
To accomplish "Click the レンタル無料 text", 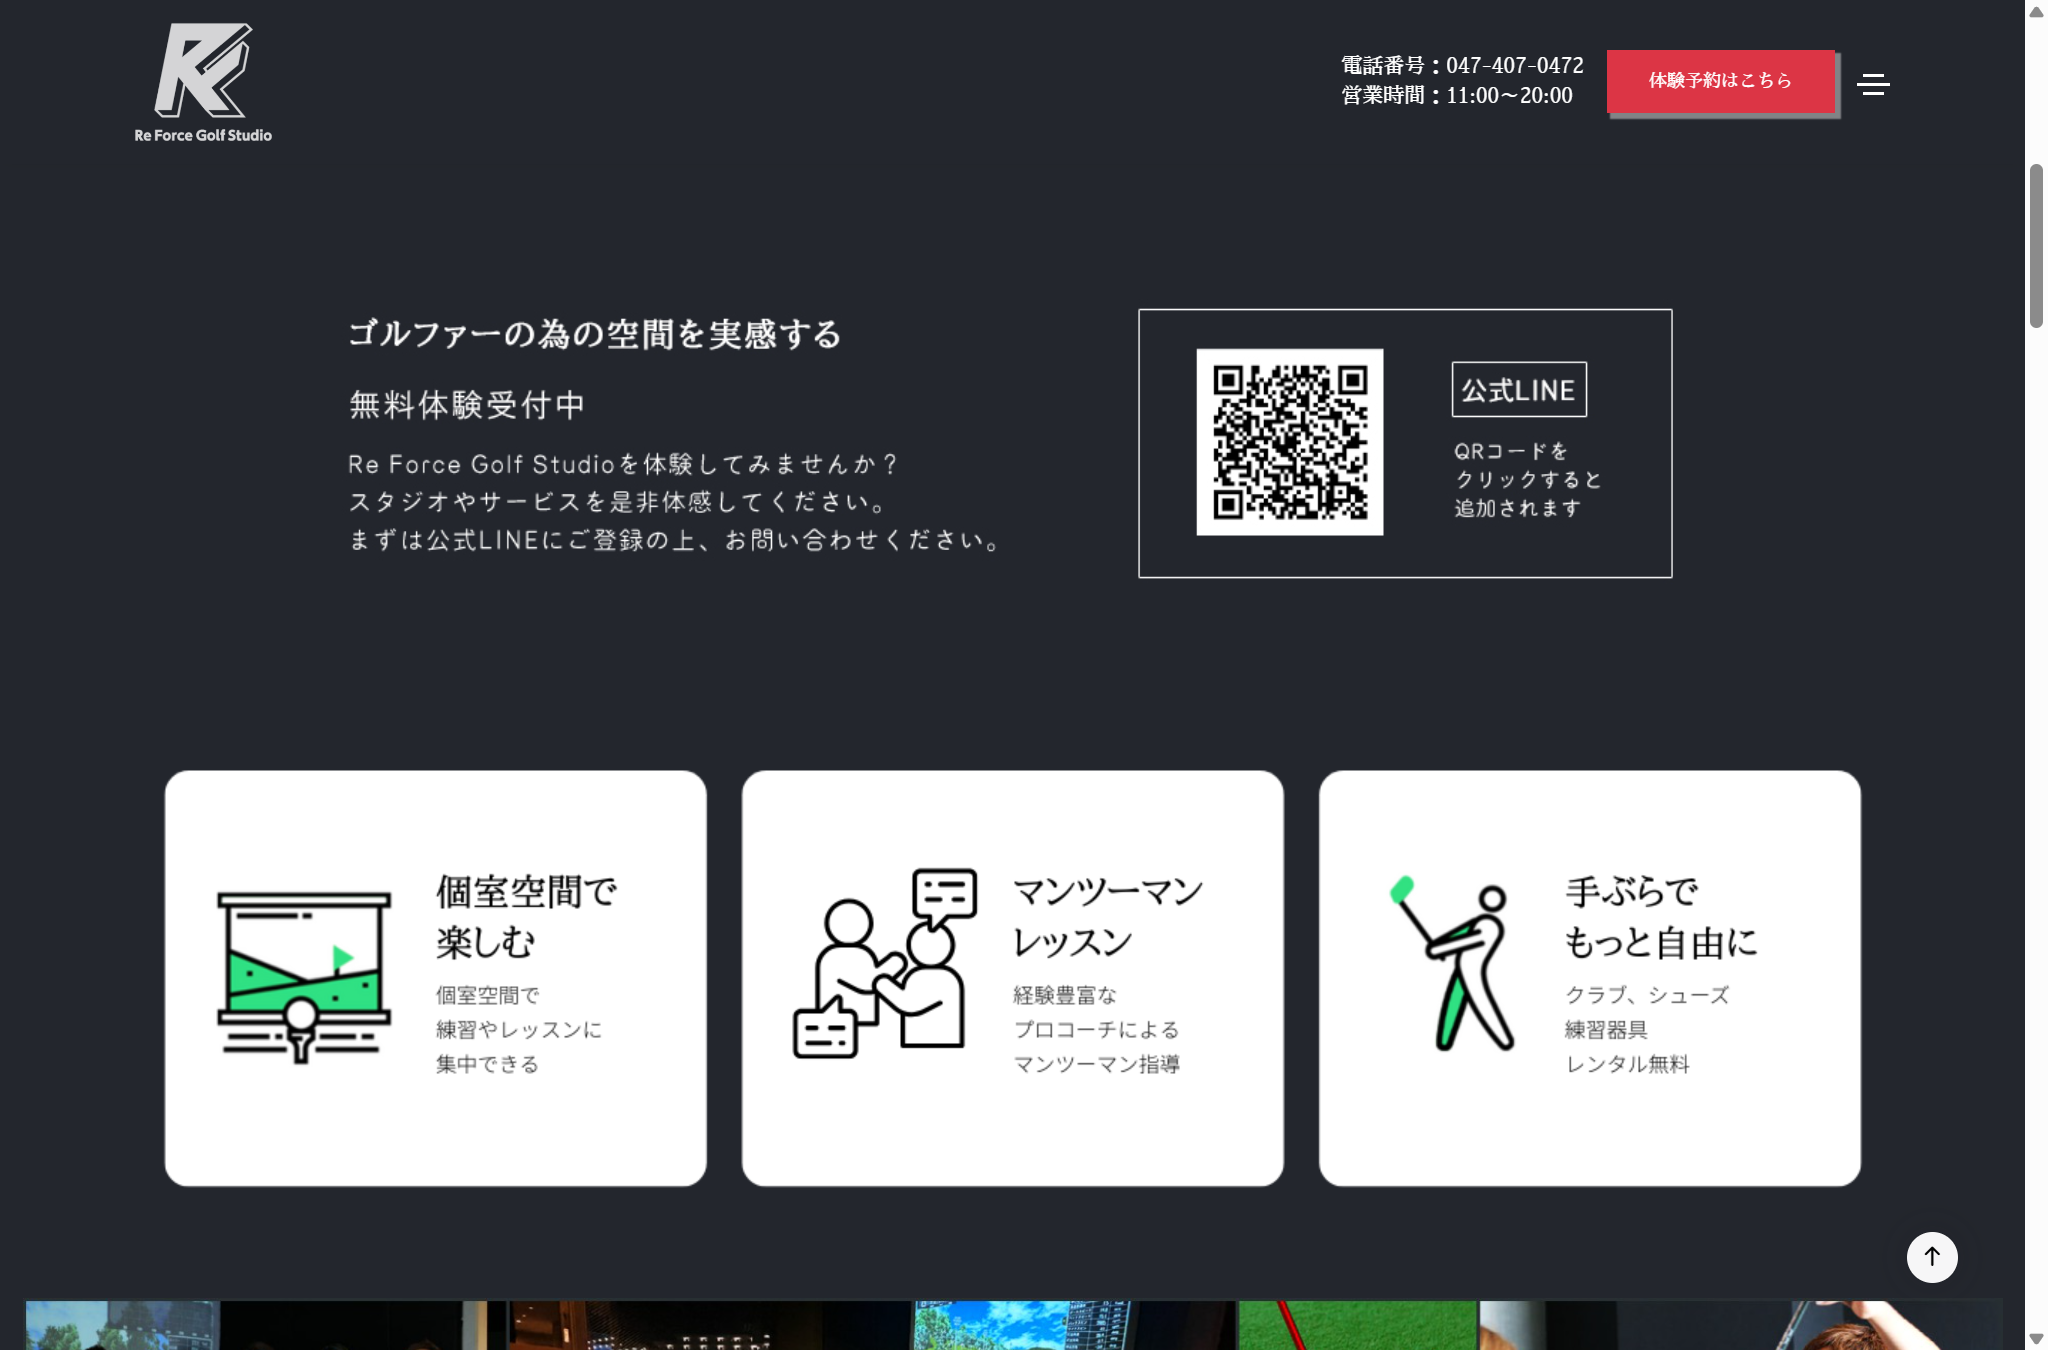I will tap(1628, 1064).
